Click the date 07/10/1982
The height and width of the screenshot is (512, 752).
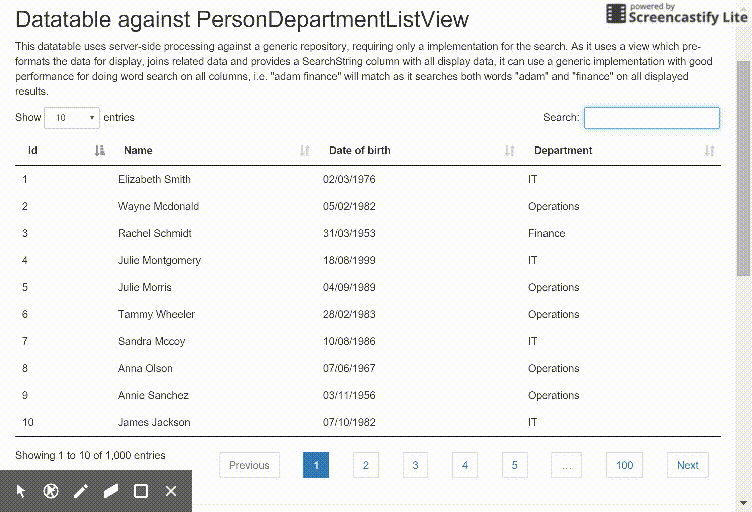click(349, 422)
